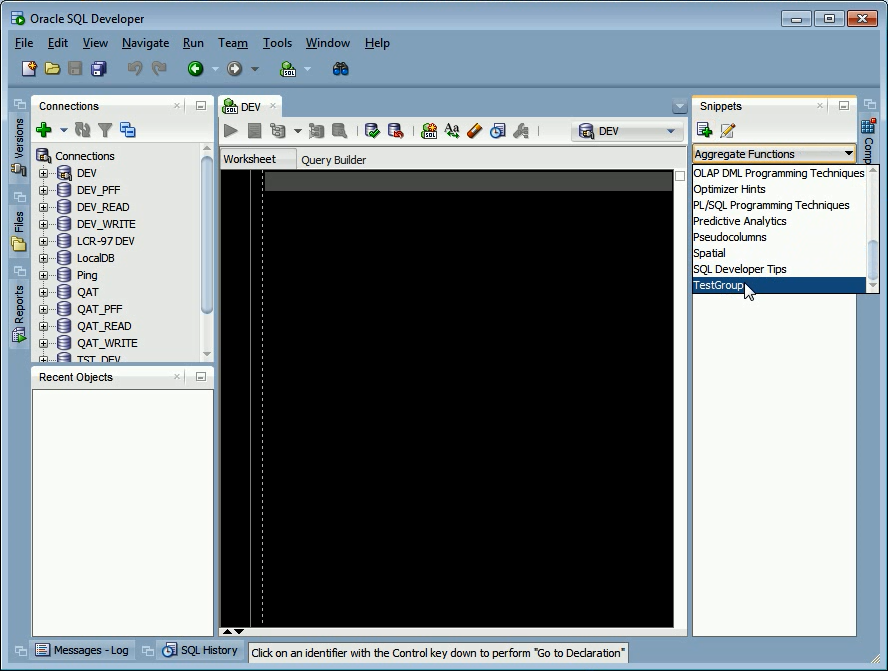This screenshot has width=888, height=671.
Task: Apply filter icon in Connections panel
Action: click(x=105, y=130)
